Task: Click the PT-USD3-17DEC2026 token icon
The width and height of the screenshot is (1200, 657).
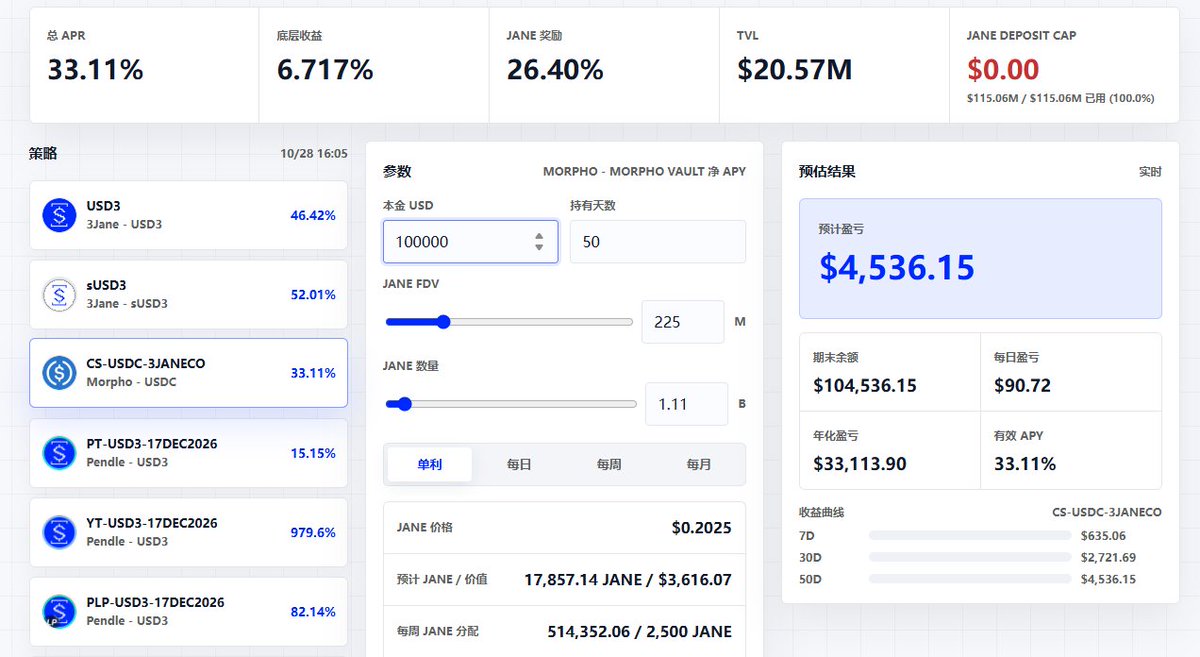Action: click(x=59, y=453)
